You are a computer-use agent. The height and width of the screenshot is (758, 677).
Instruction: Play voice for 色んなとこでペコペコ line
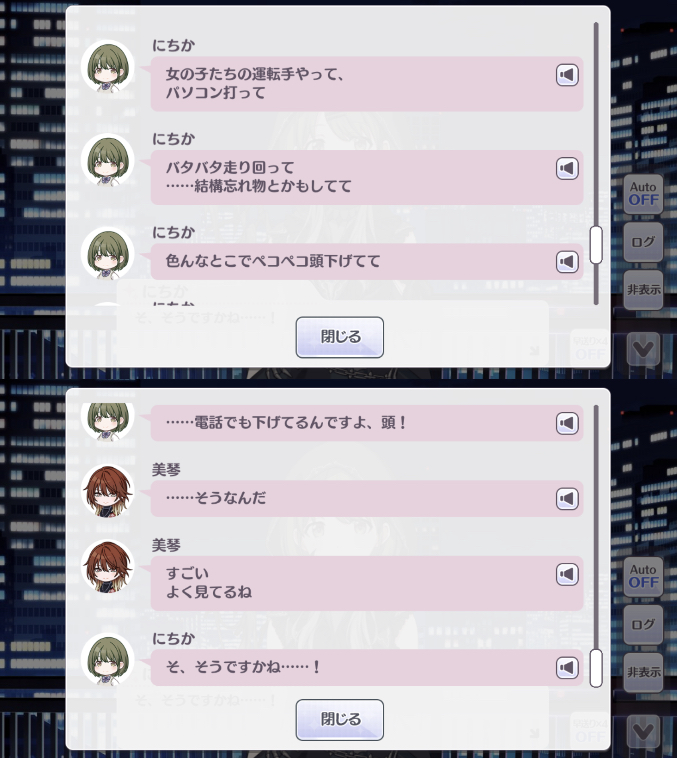567,262
